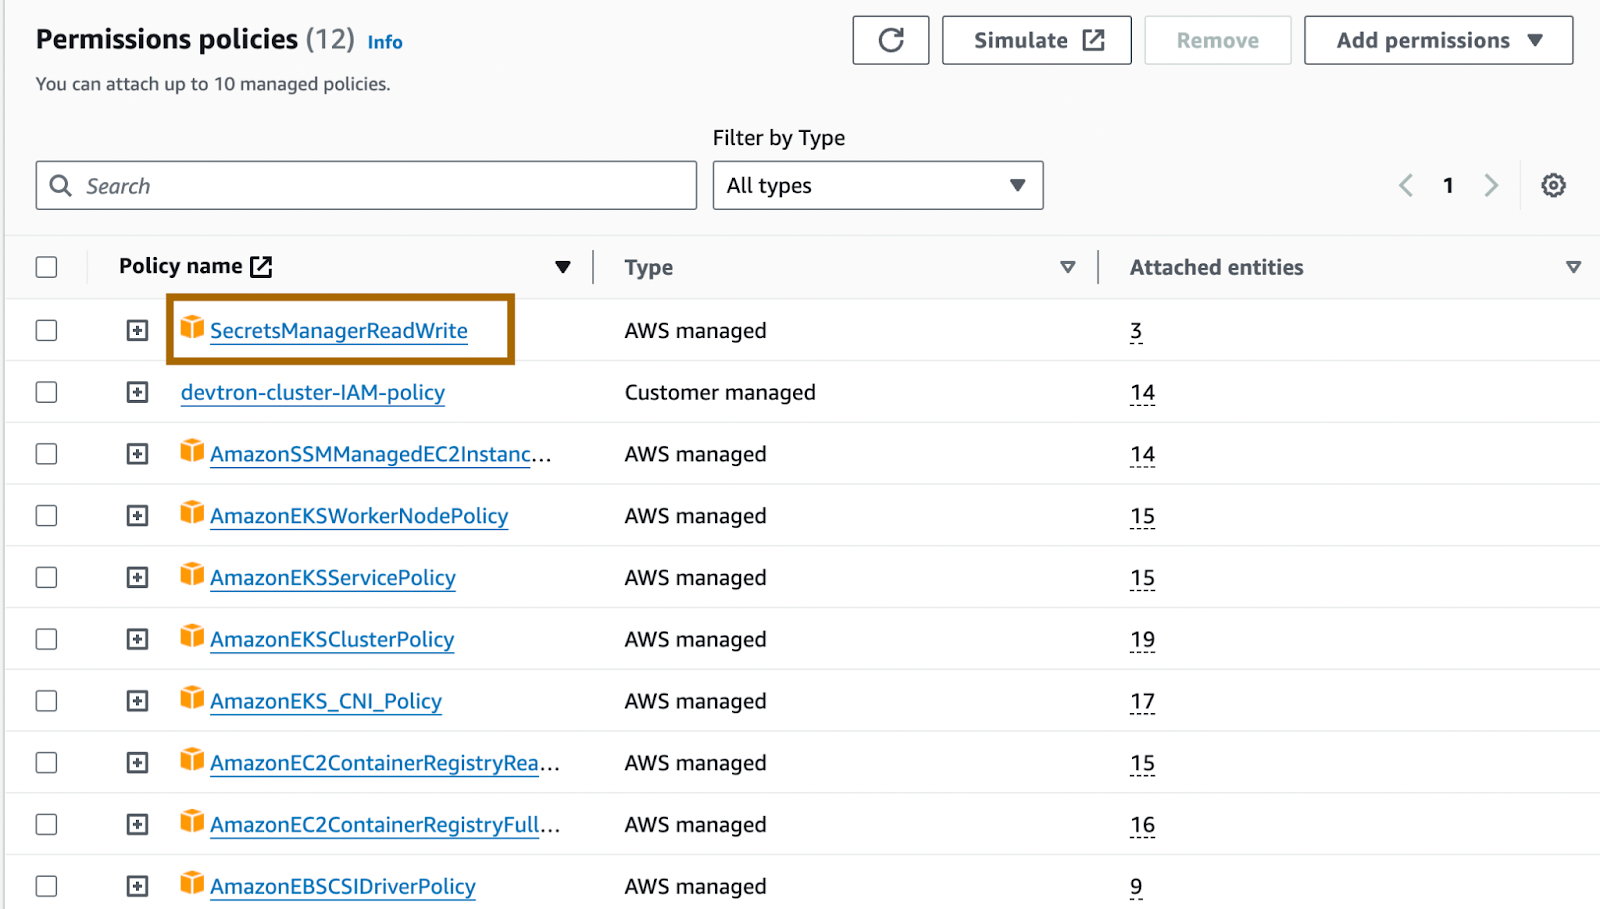Click the AWS icon beside AmazonEC2ContainerRegistryFull…
The height and width of the screenshot is (909, 1600).
192,822
